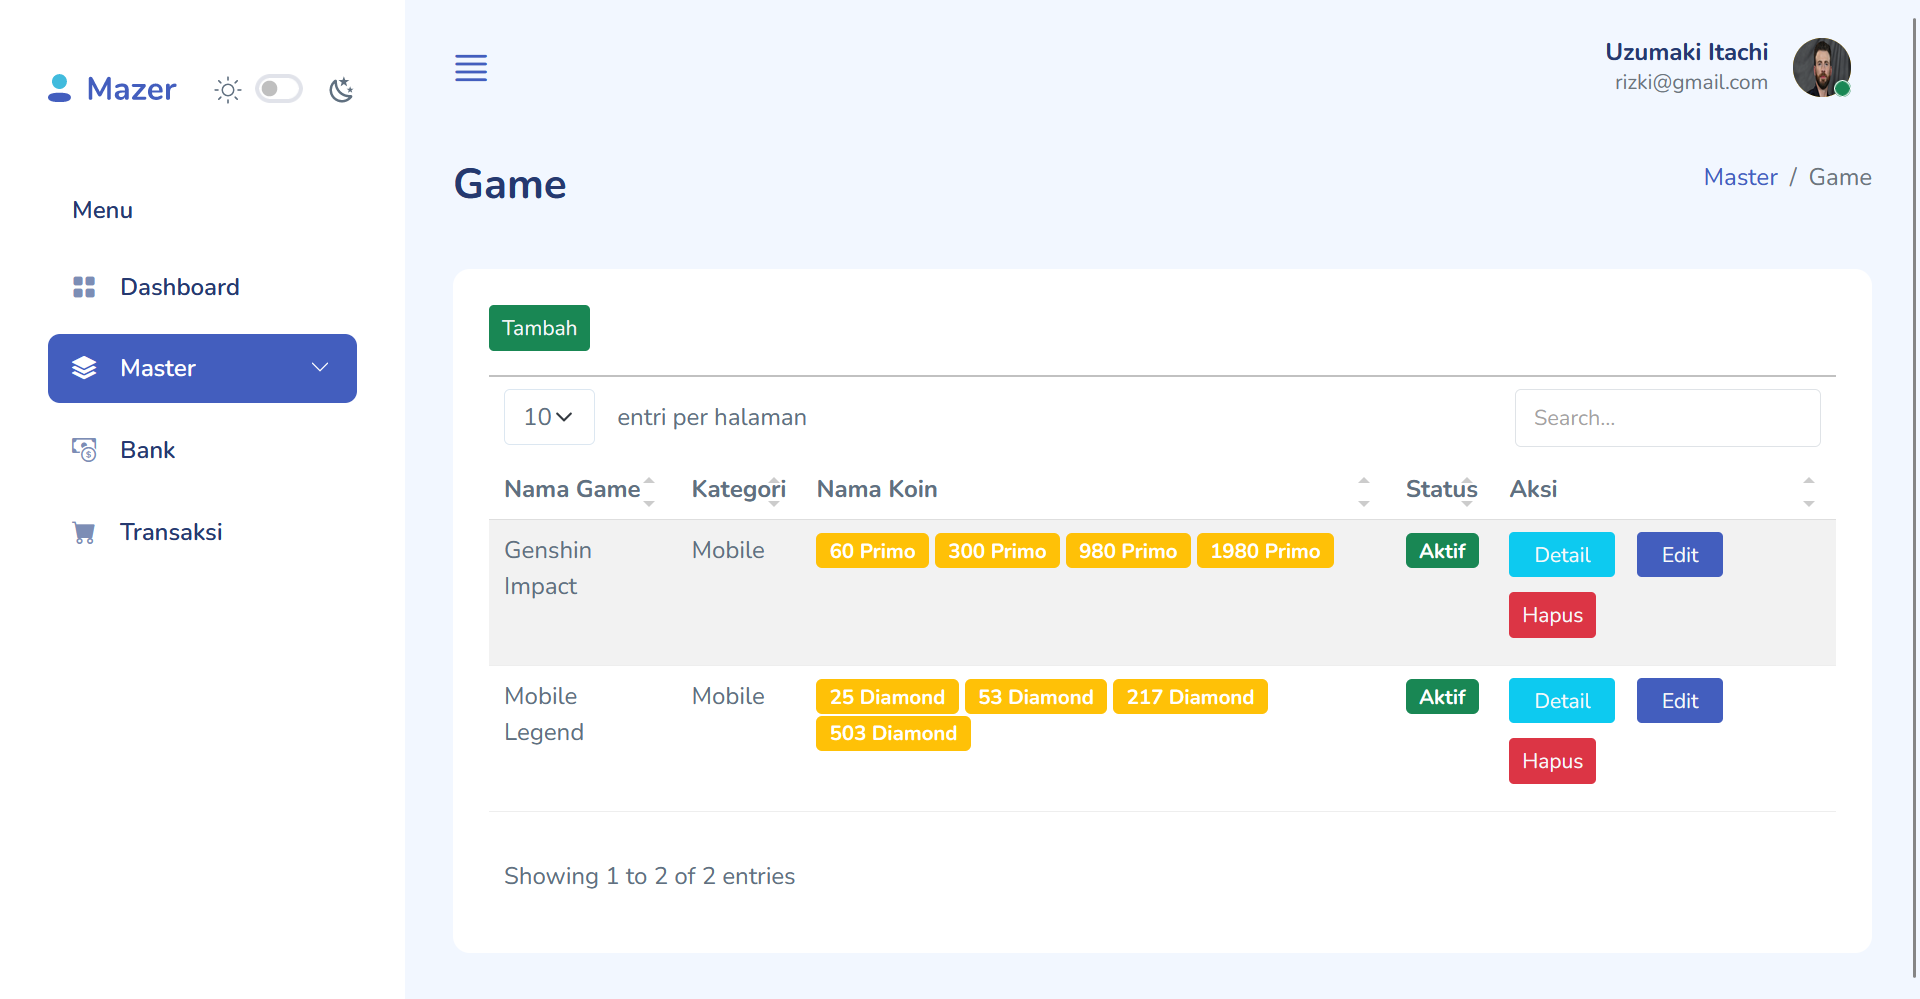
Task: Click the layers icon next to Master
Action: (84, 368)
